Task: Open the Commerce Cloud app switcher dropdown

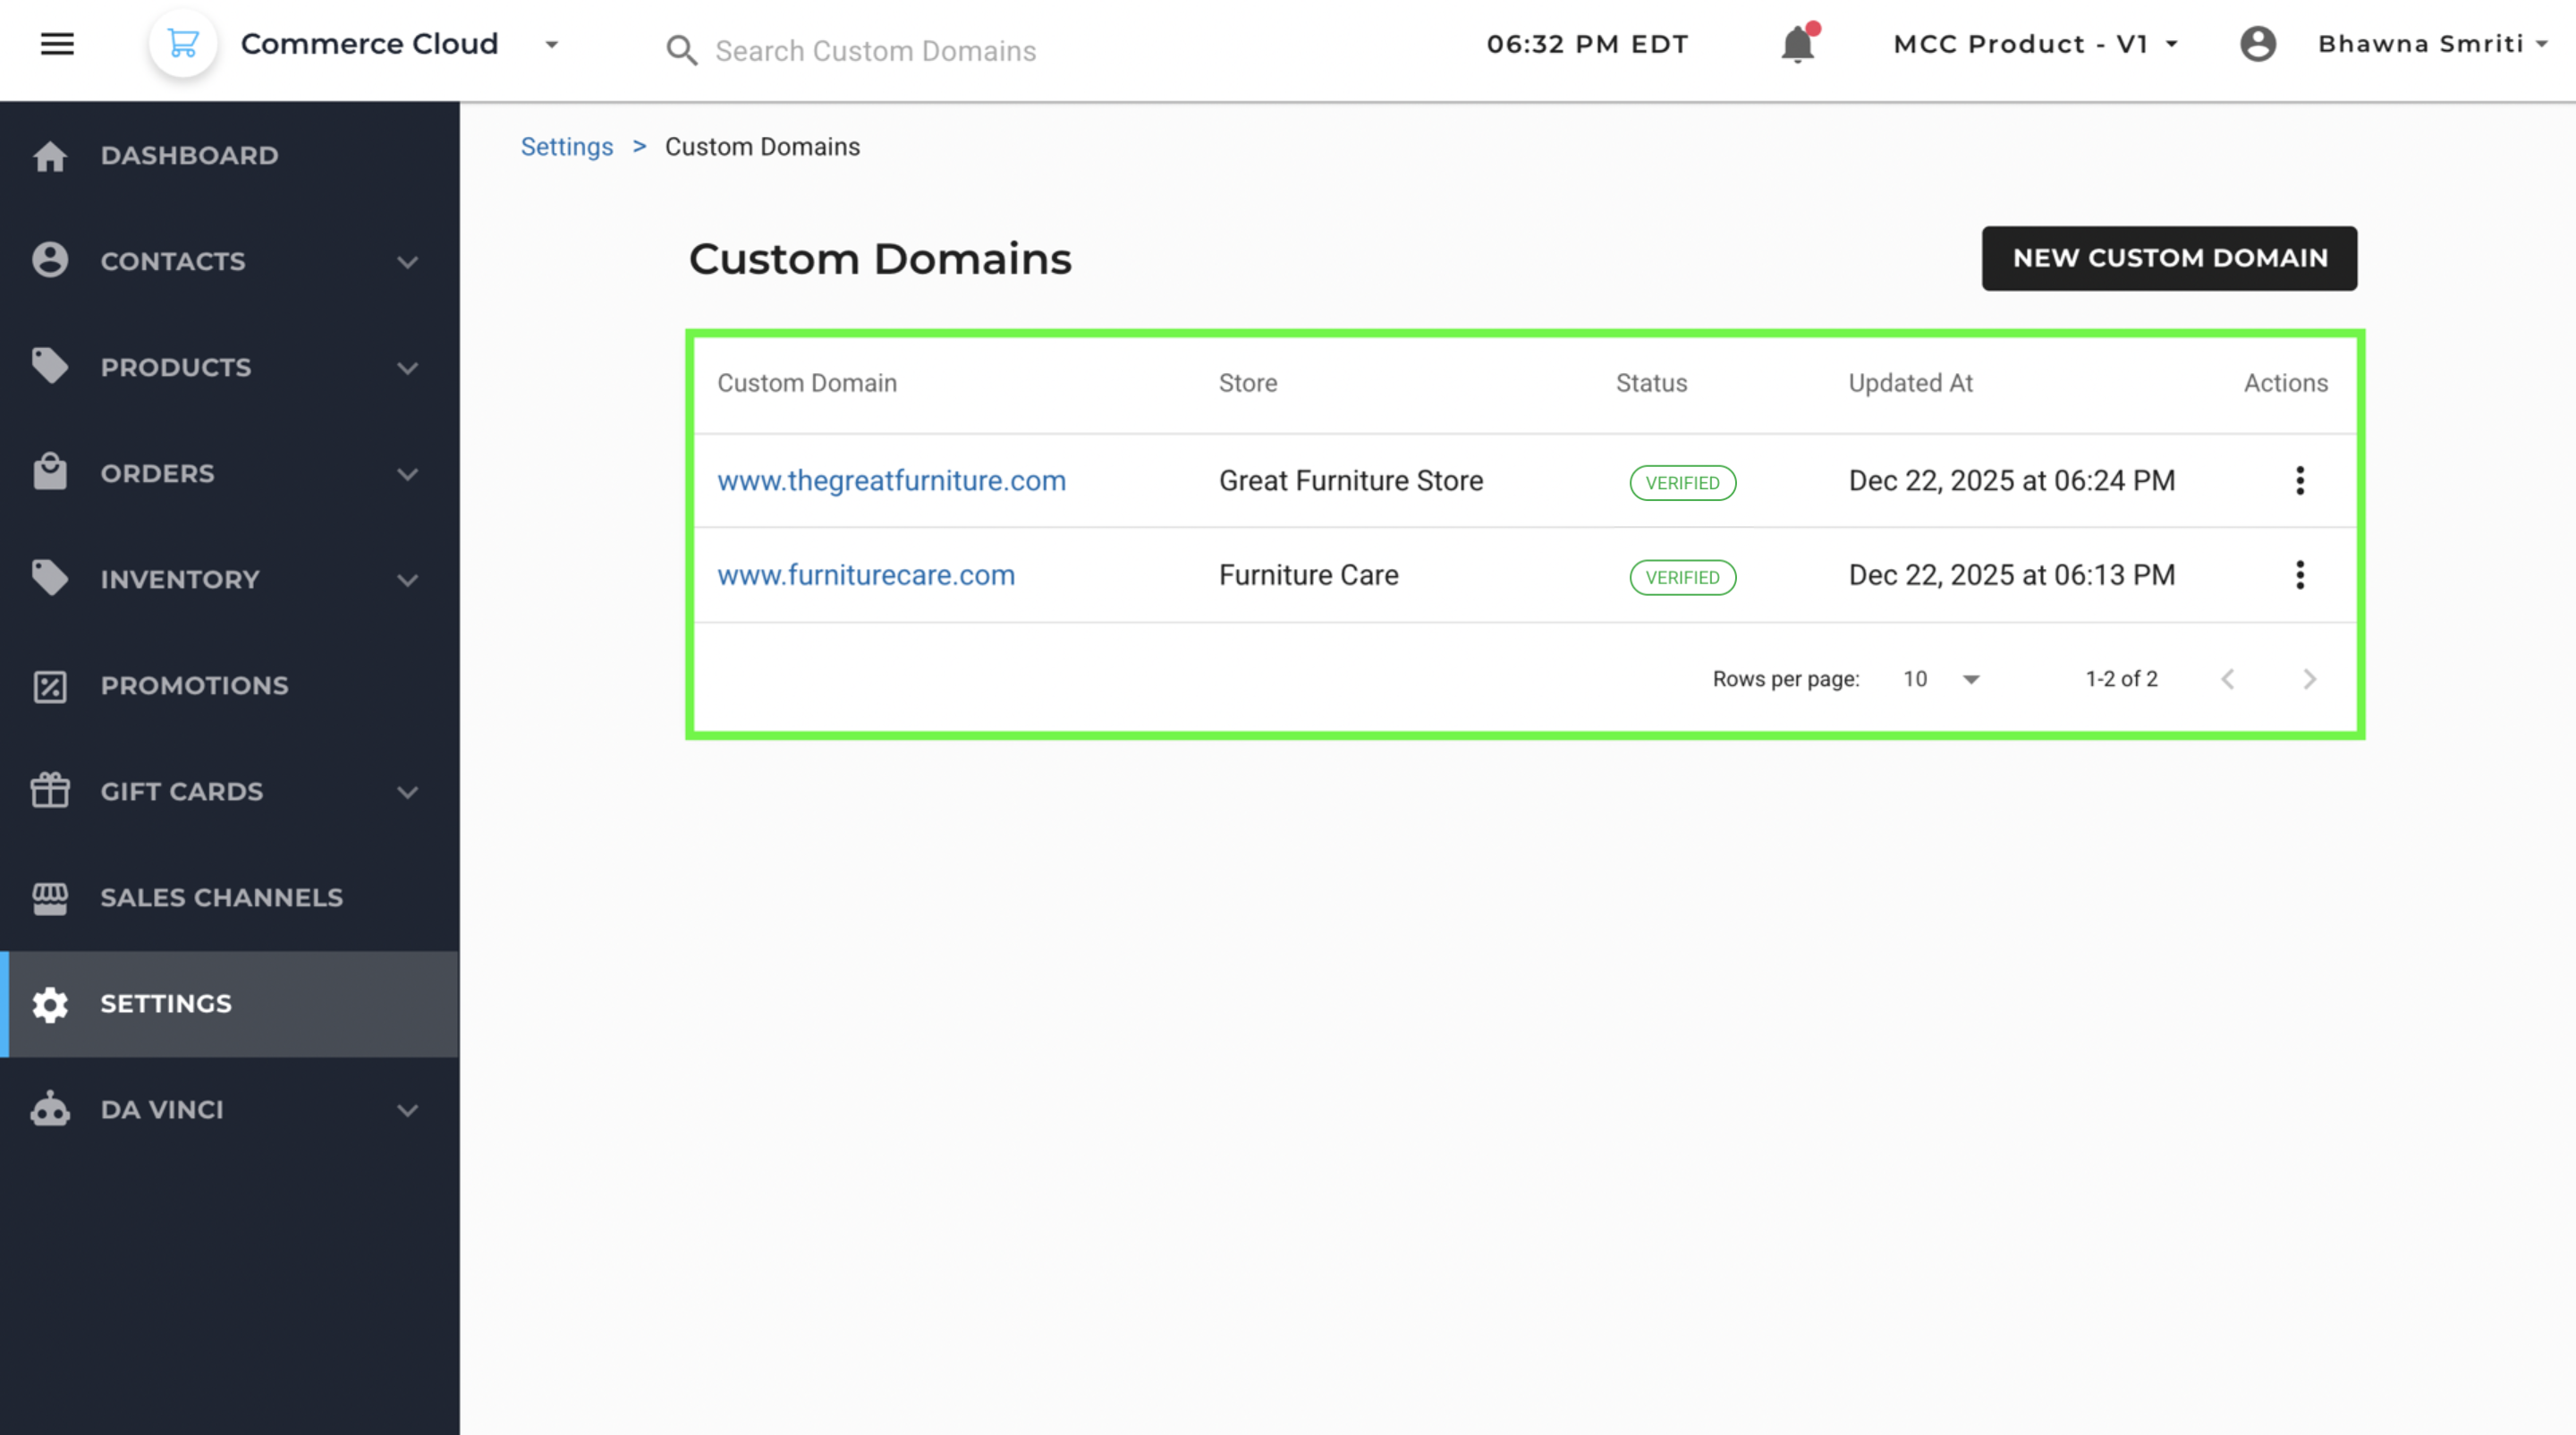Action: (551, 45)
